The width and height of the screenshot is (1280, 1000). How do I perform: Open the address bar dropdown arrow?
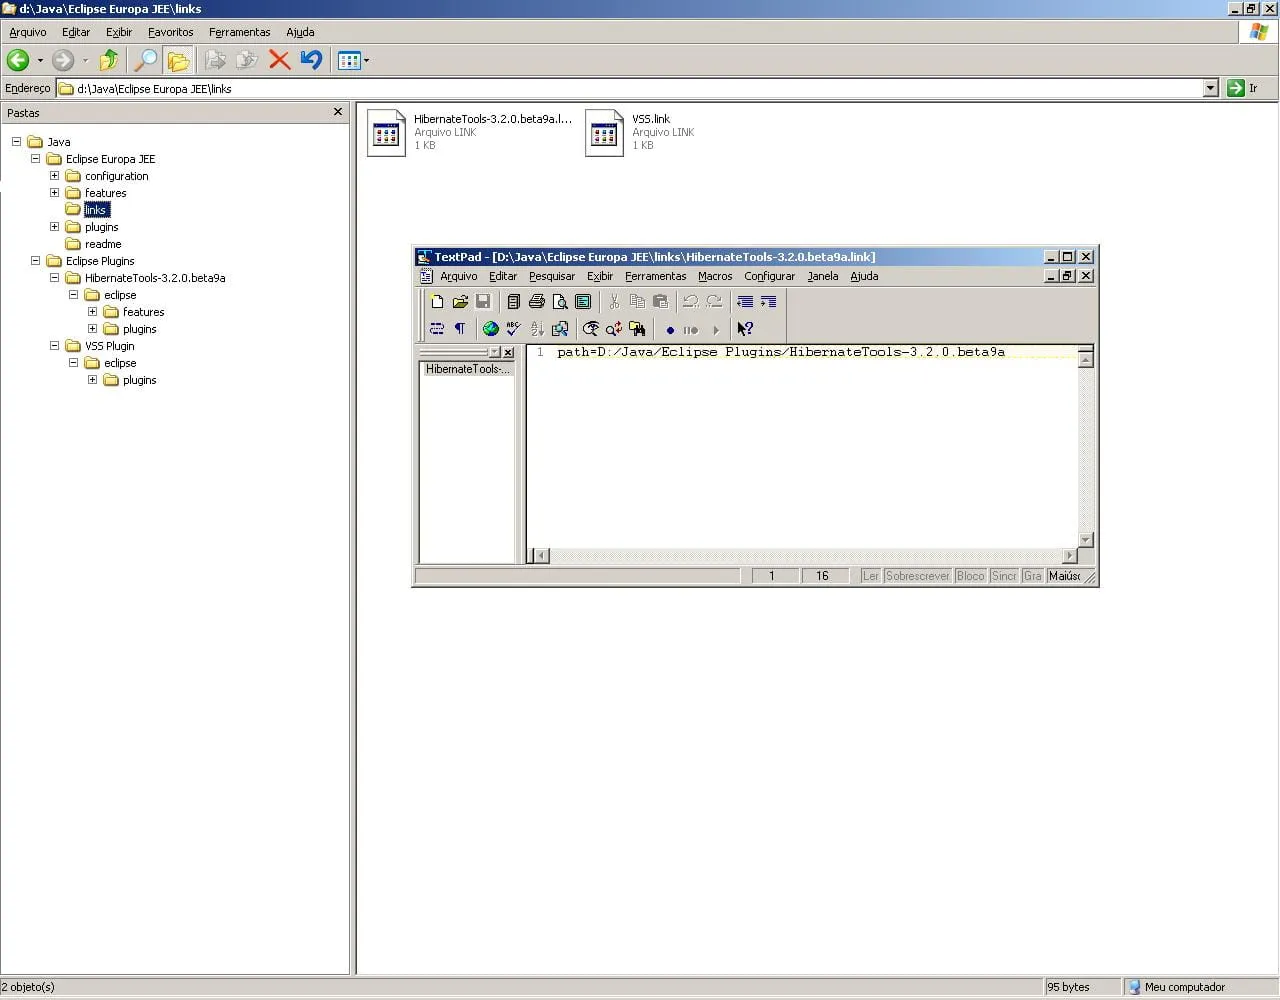pos(1210,88)
